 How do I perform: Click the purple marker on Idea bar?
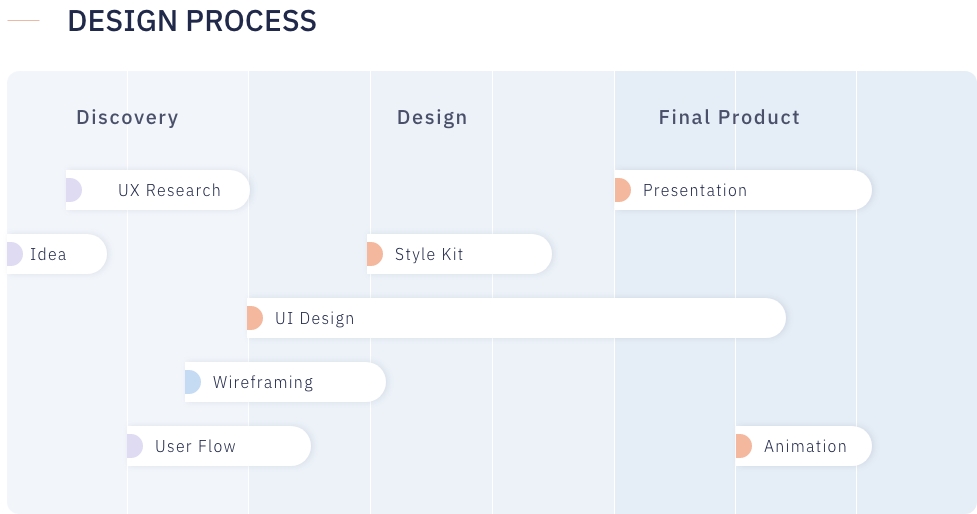click(x=15, y=254)
